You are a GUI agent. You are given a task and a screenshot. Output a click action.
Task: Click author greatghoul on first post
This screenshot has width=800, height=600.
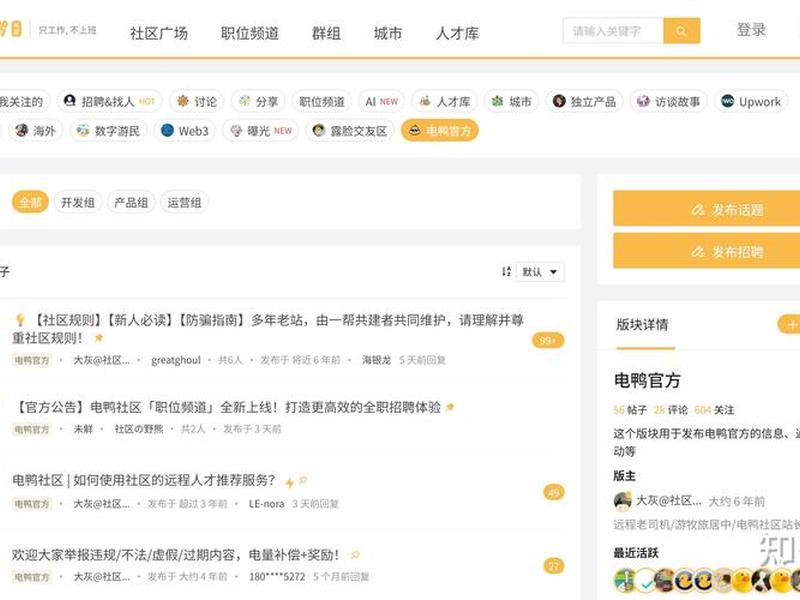click(176, 360)
